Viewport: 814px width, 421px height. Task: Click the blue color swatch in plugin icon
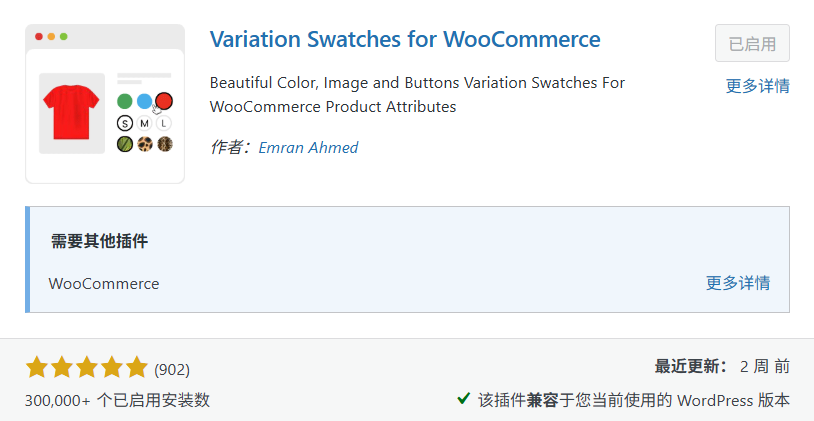tap(144, 101)
